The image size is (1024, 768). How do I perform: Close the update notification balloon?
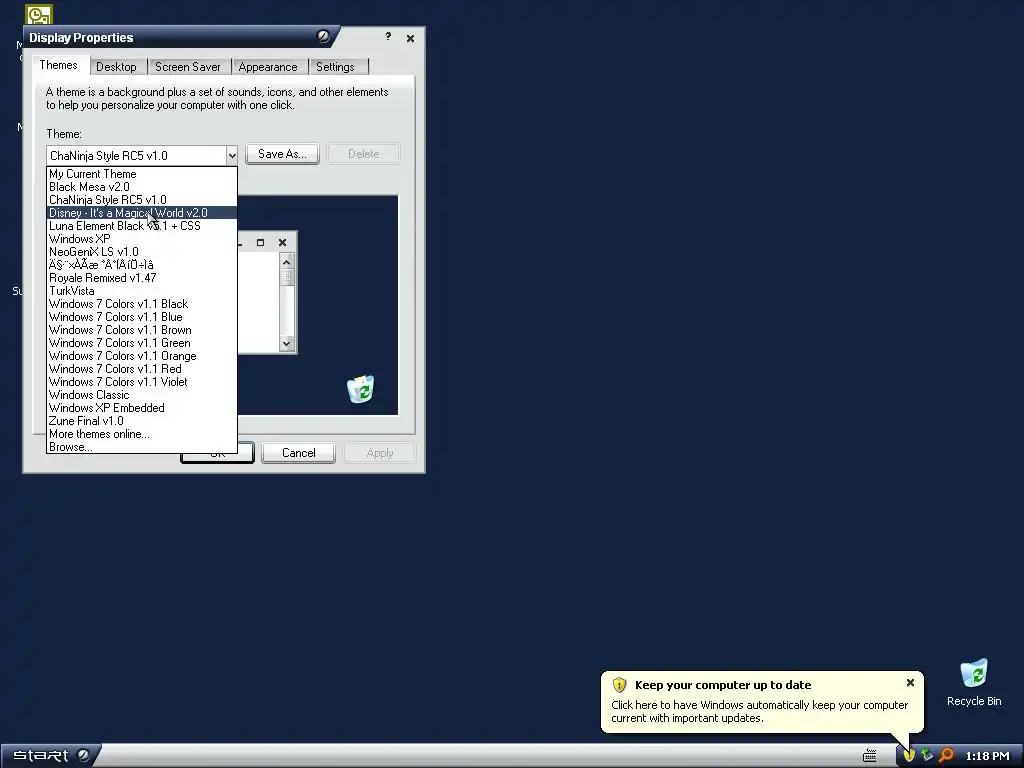point(910,682)
